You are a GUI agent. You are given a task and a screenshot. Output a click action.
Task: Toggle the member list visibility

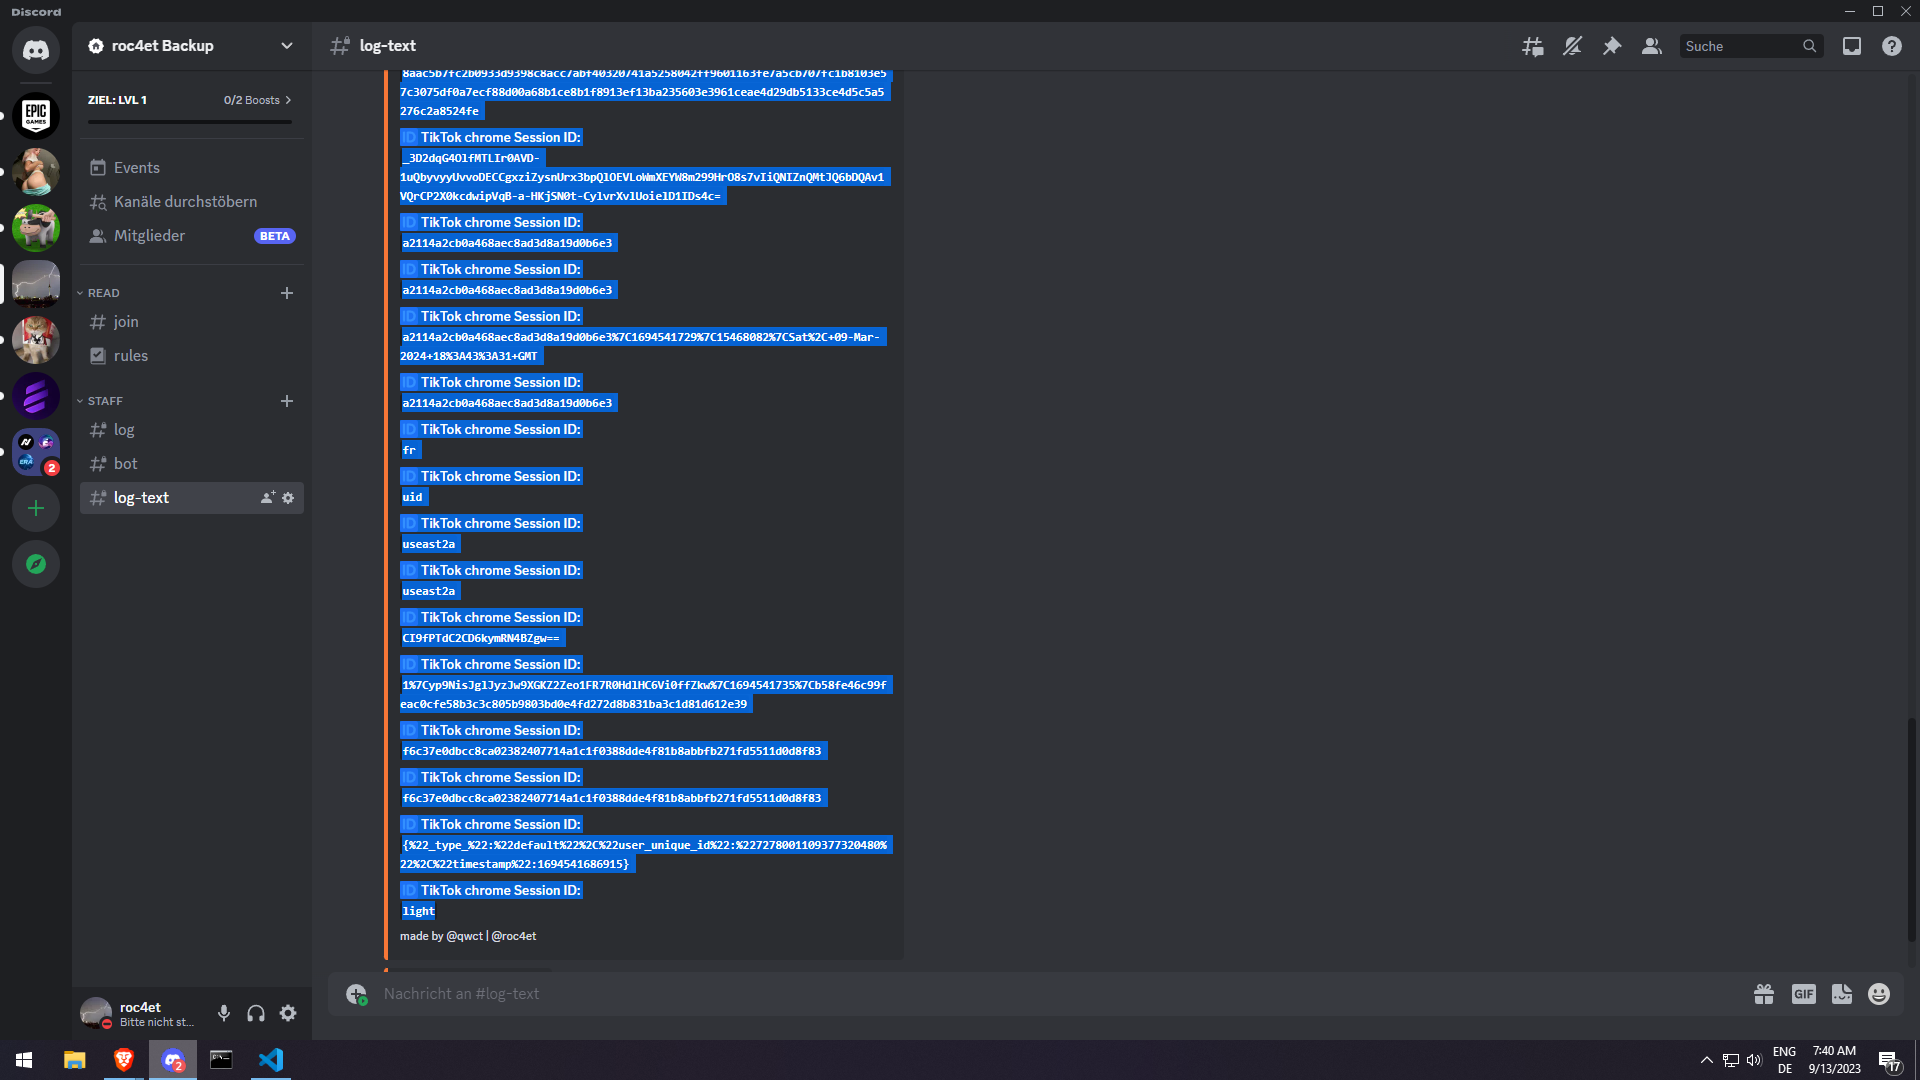(x=1652, y=46)
